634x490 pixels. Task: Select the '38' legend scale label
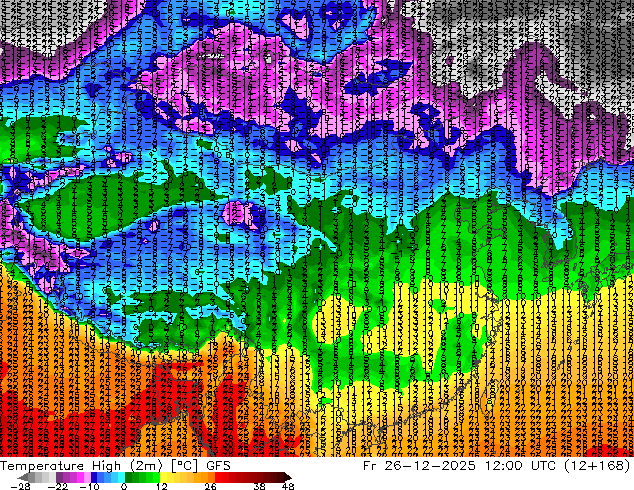pos(260,486)
